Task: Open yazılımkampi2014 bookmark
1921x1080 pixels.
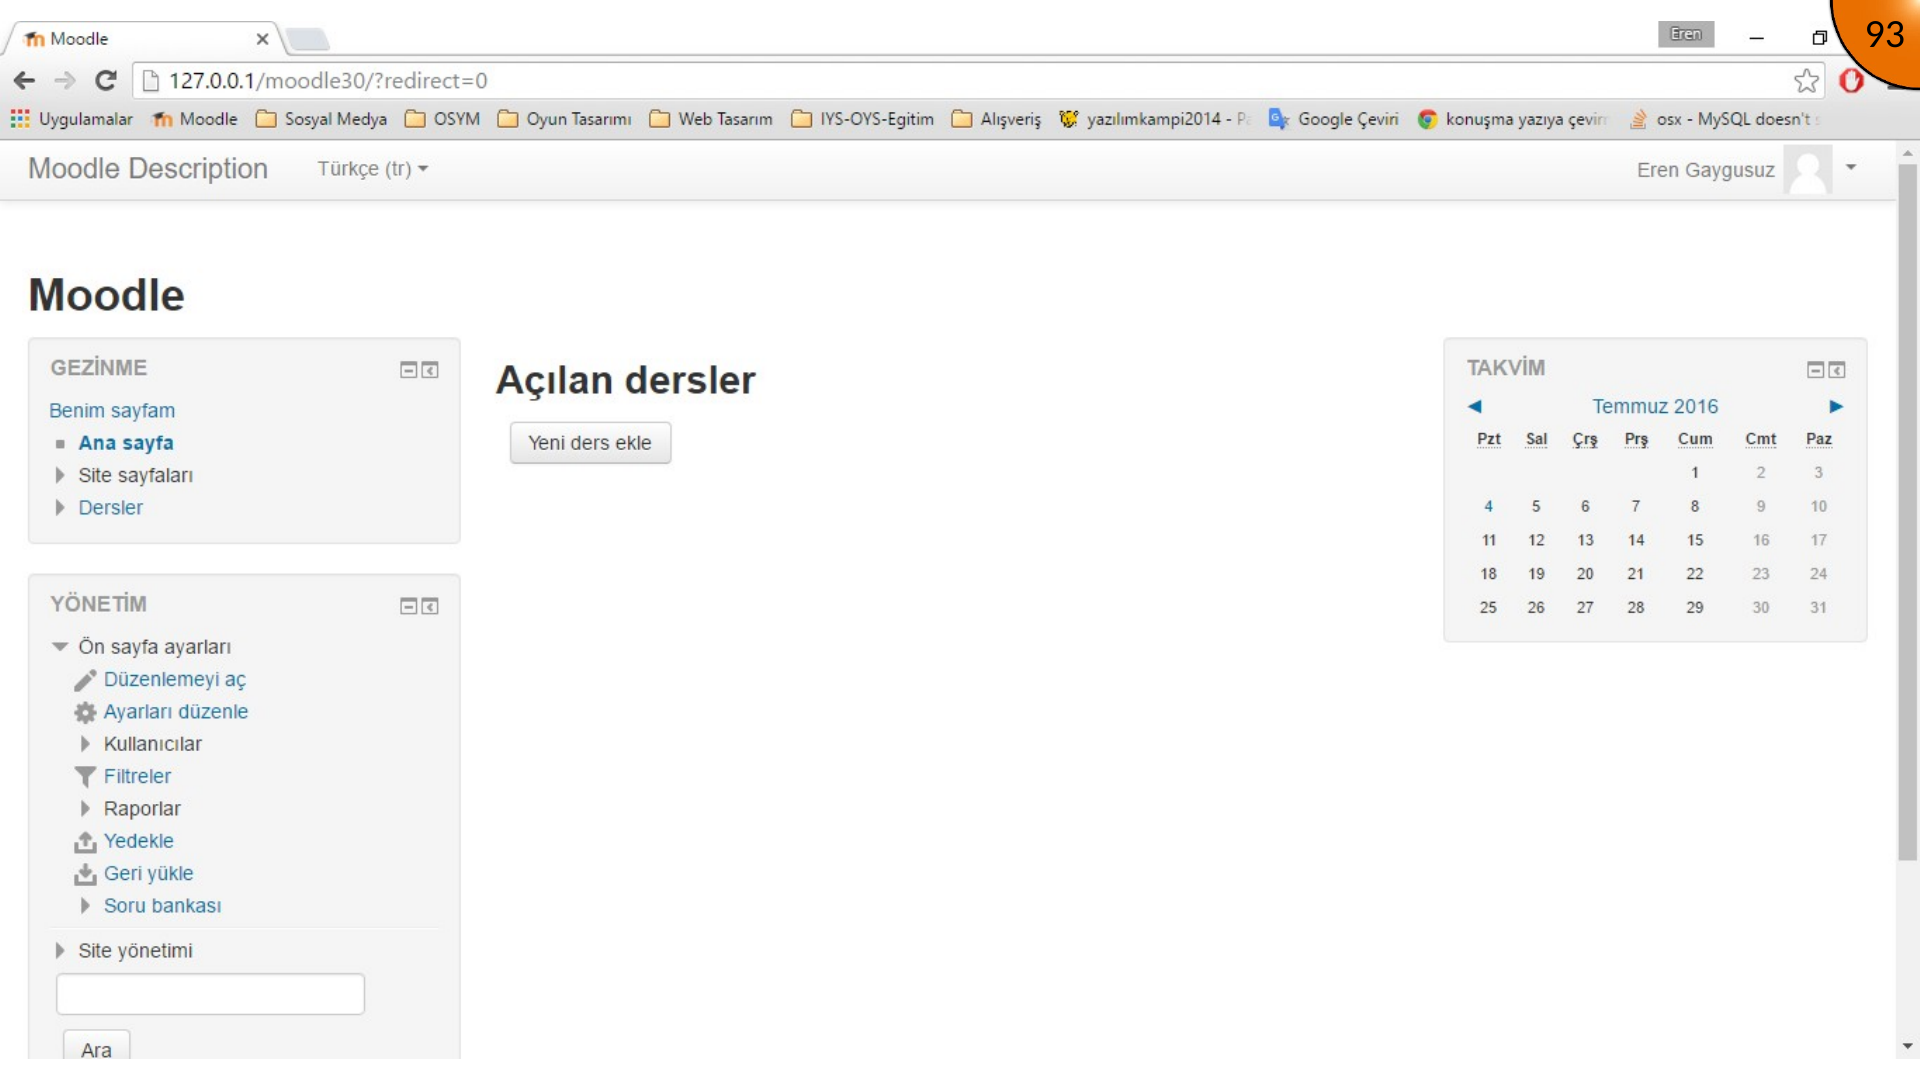Action: (x=1155, y=119)
